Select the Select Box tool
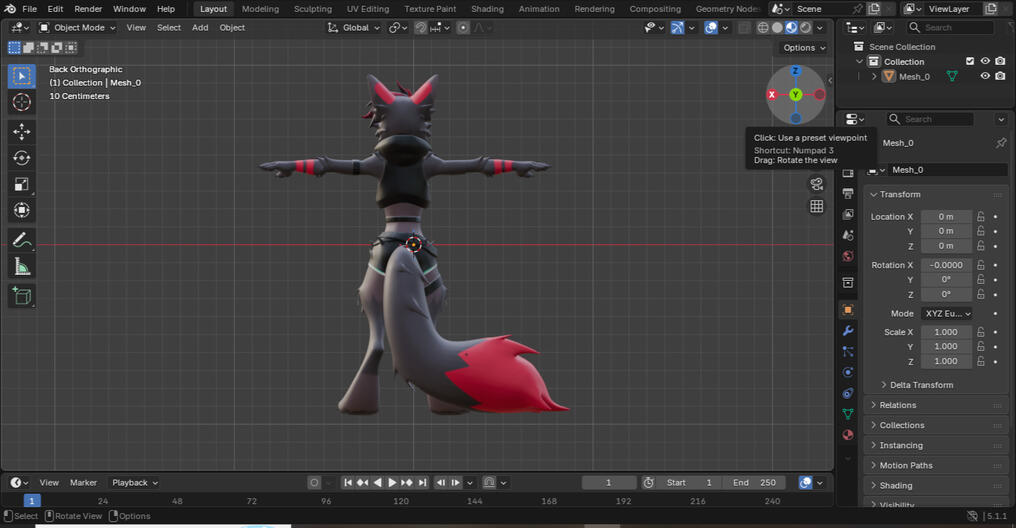The width and height of the screenshot is (1016, 528). [x=21, y=76]
